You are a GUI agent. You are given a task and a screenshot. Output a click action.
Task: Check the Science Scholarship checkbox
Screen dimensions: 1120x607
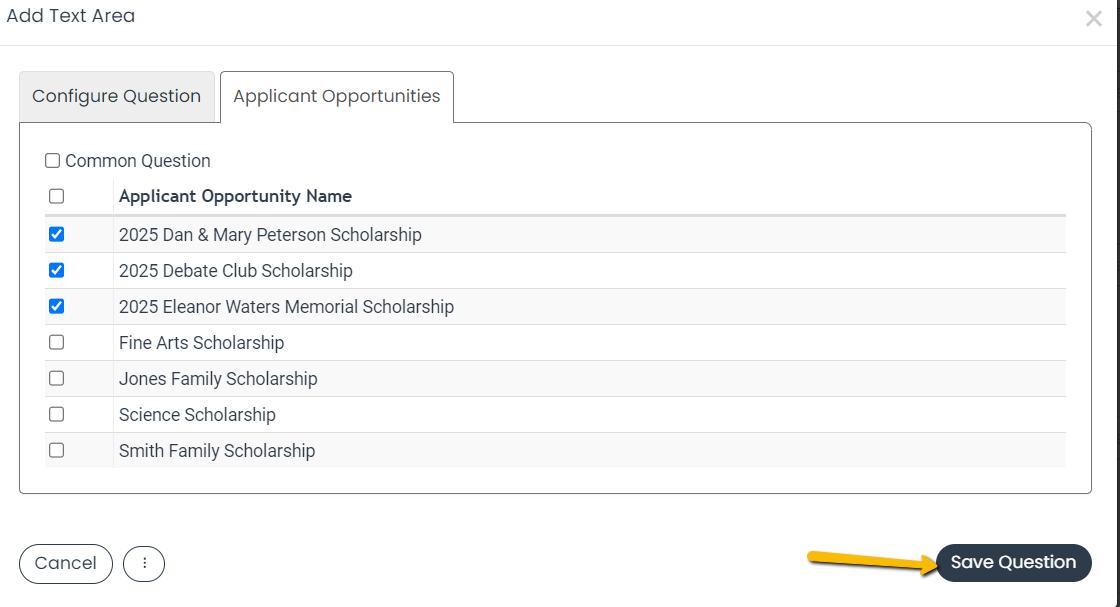point(56,414)
